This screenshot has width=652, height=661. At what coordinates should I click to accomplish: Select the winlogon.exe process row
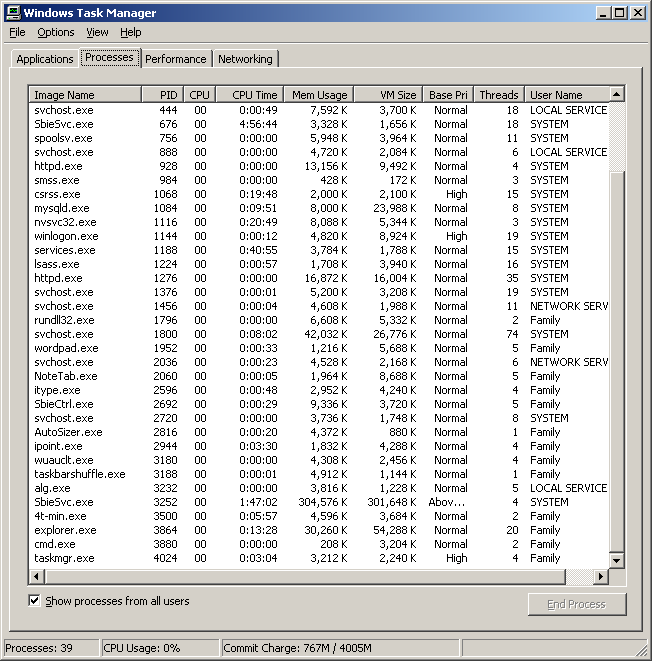point(319,236)
